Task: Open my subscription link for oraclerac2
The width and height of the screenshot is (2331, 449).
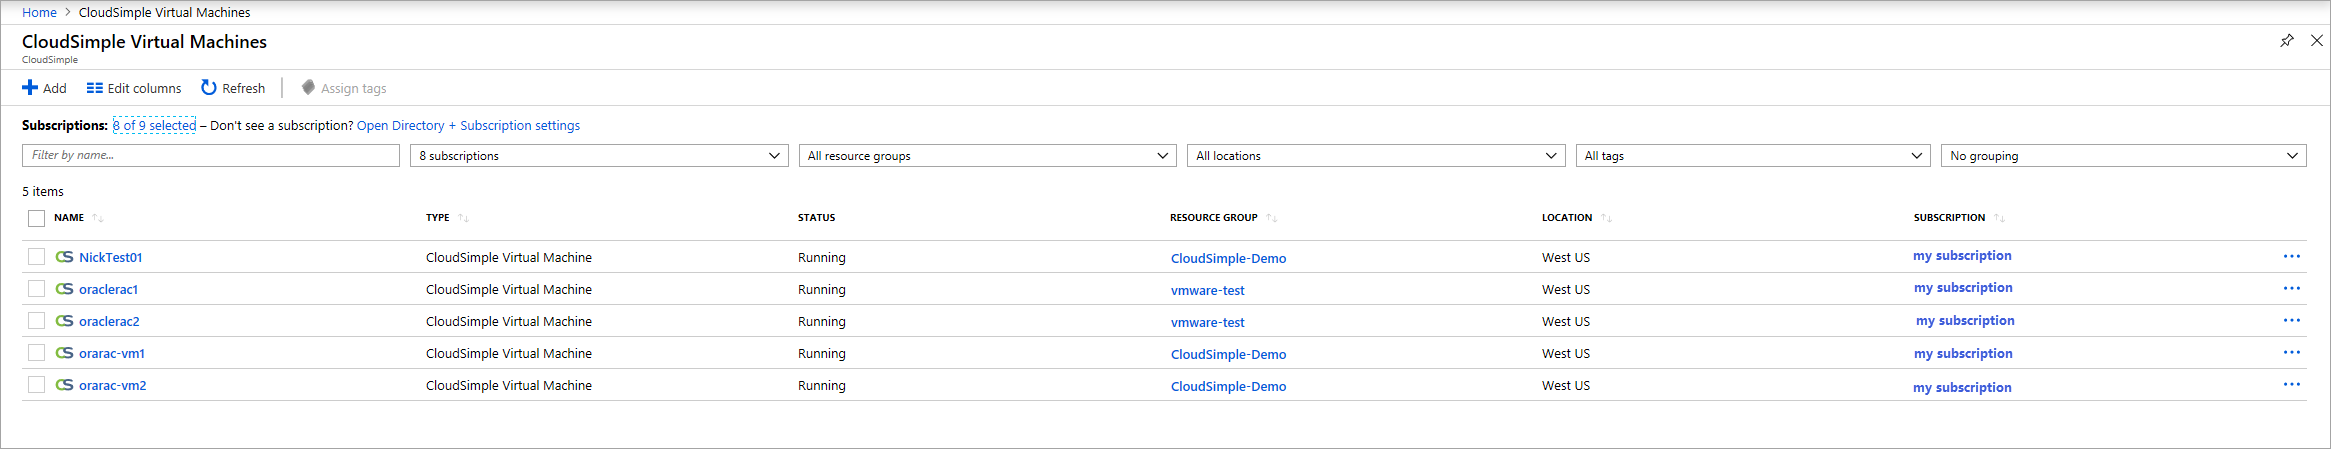Action: click(1965, 320)
